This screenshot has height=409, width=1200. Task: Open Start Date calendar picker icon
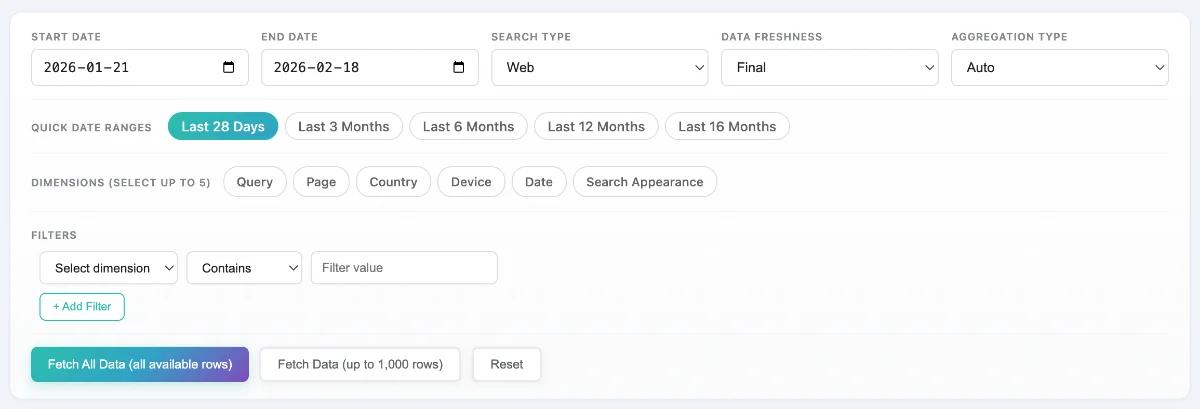point(228,68)
